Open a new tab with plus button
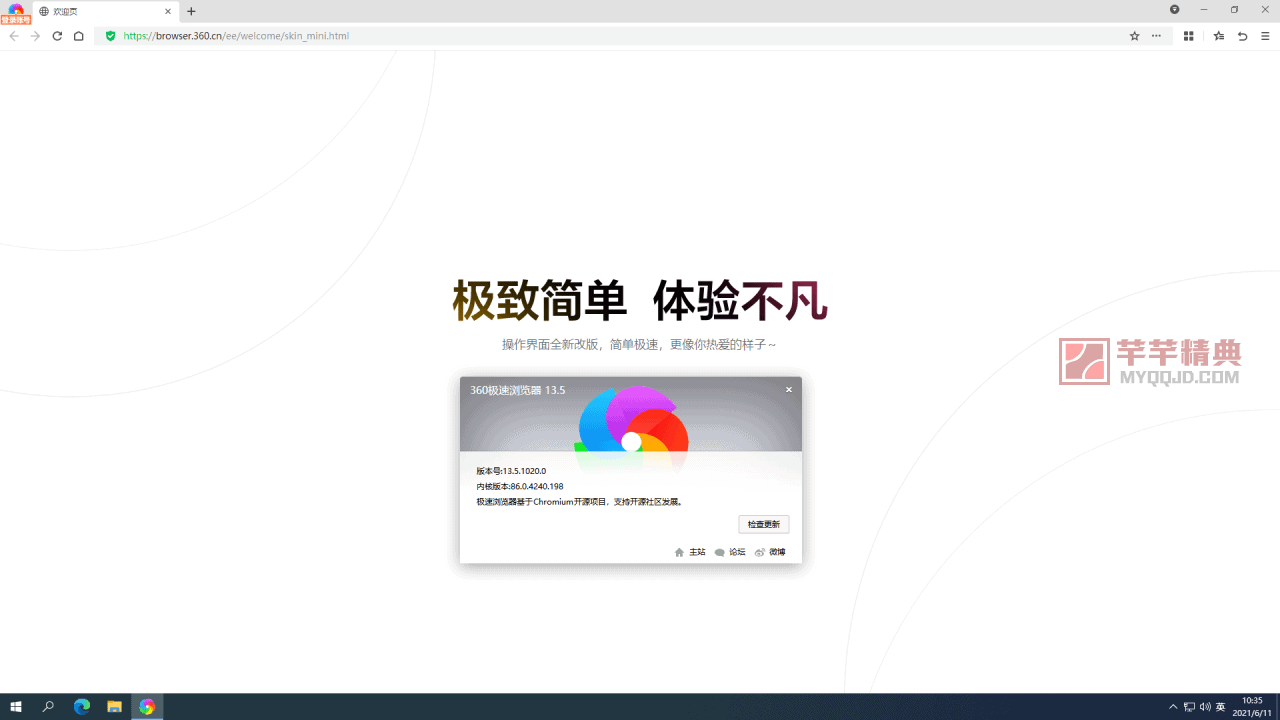 pyautogui.click(x=191, y=12)
